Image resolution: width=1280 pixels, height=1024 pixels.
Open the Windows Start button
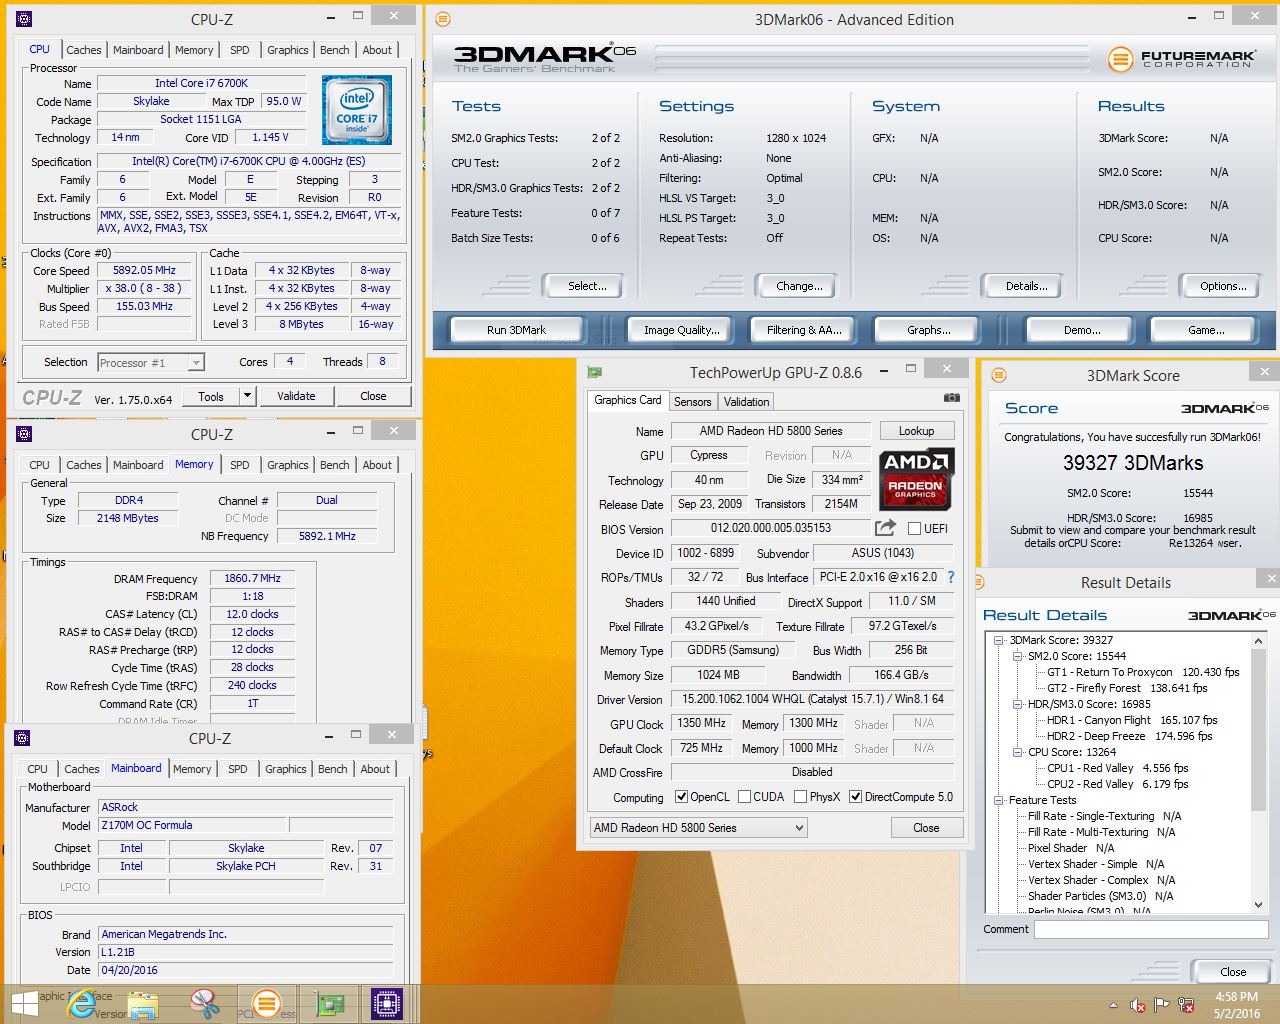(24, 1004)
